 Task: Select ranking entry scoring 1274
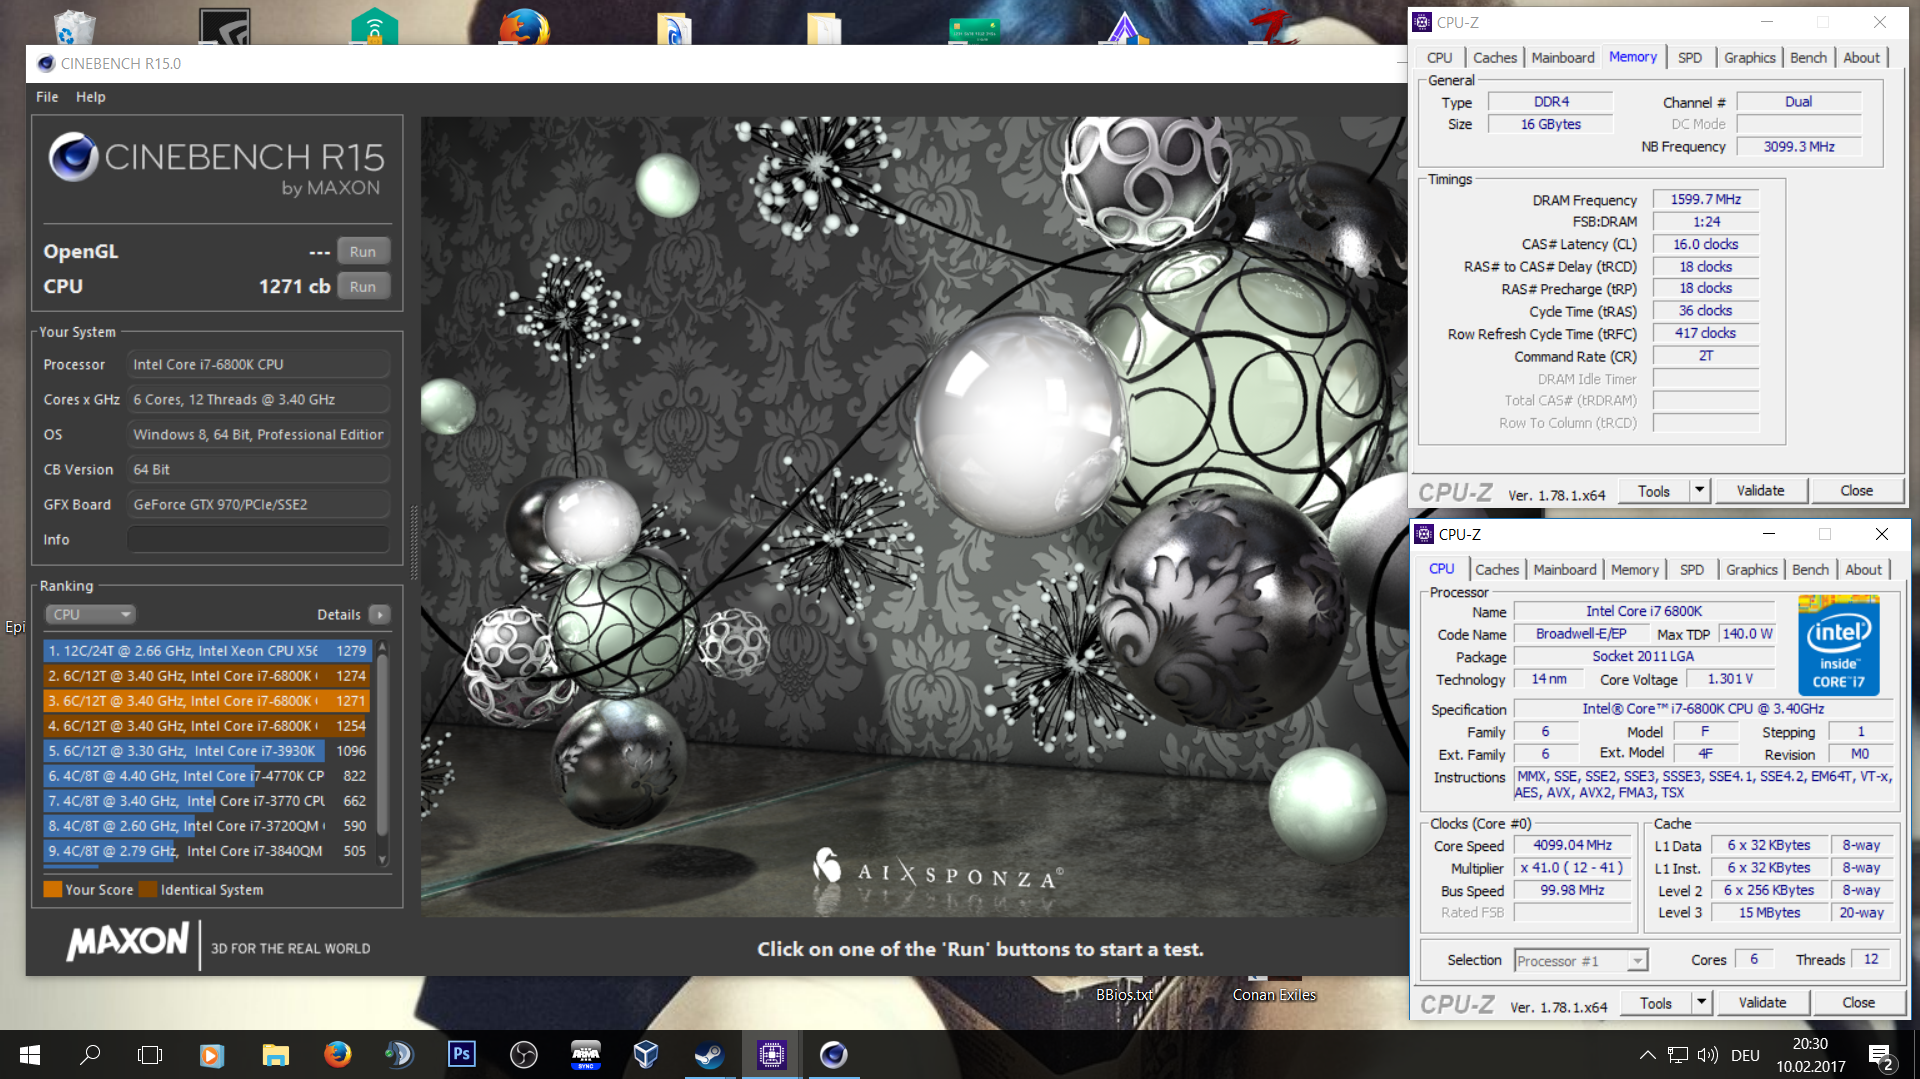point(207,676)
